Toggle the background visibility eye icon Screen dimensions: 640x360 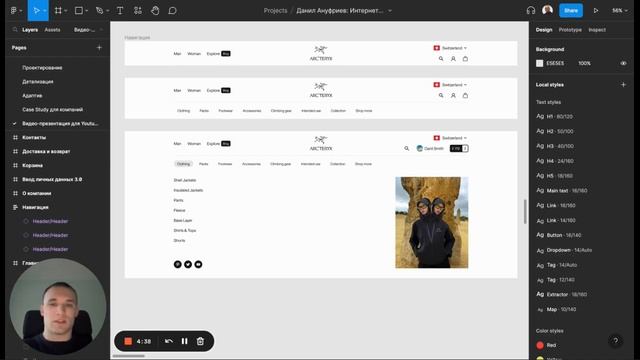pyautogui.click(x=623, y=63)
